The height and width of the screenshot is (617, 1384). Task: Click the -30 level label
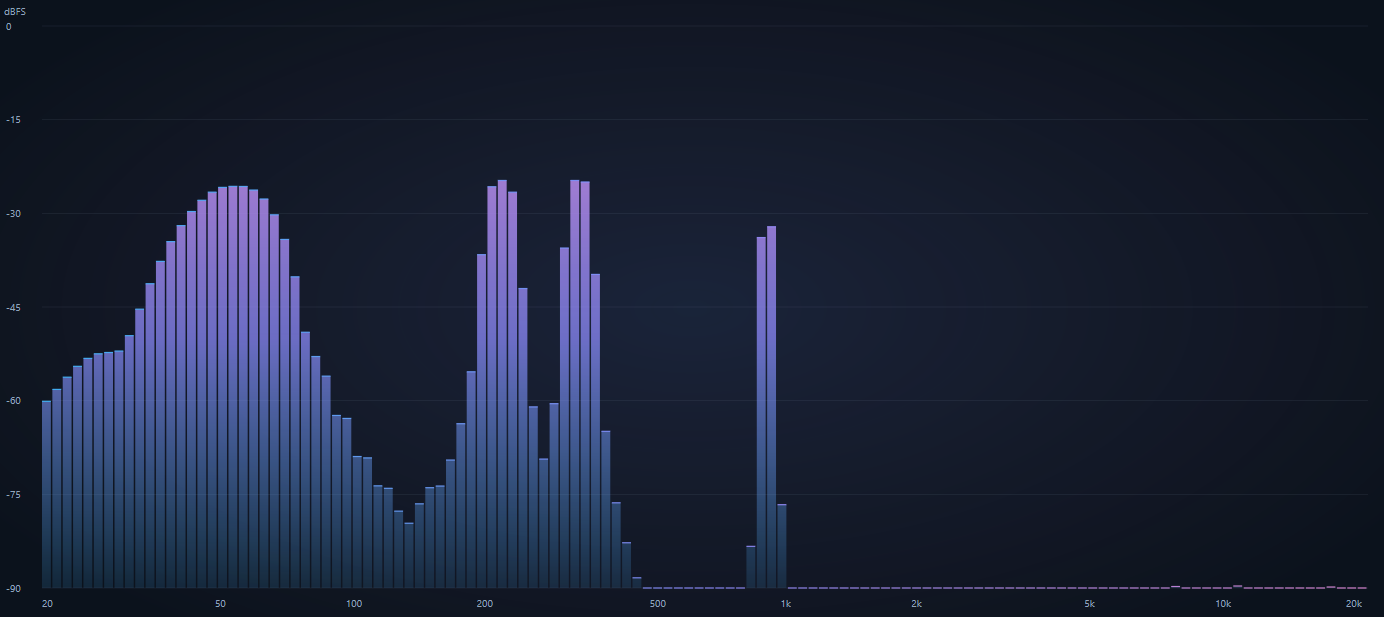pos(13,214)
